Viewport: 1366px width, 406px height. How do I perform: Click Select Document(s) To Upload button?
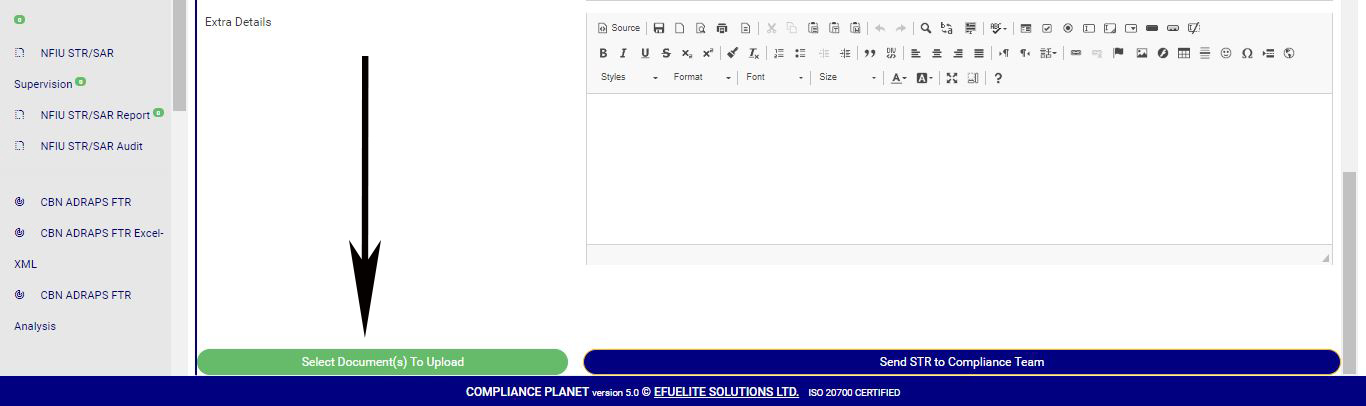point(382,362)
